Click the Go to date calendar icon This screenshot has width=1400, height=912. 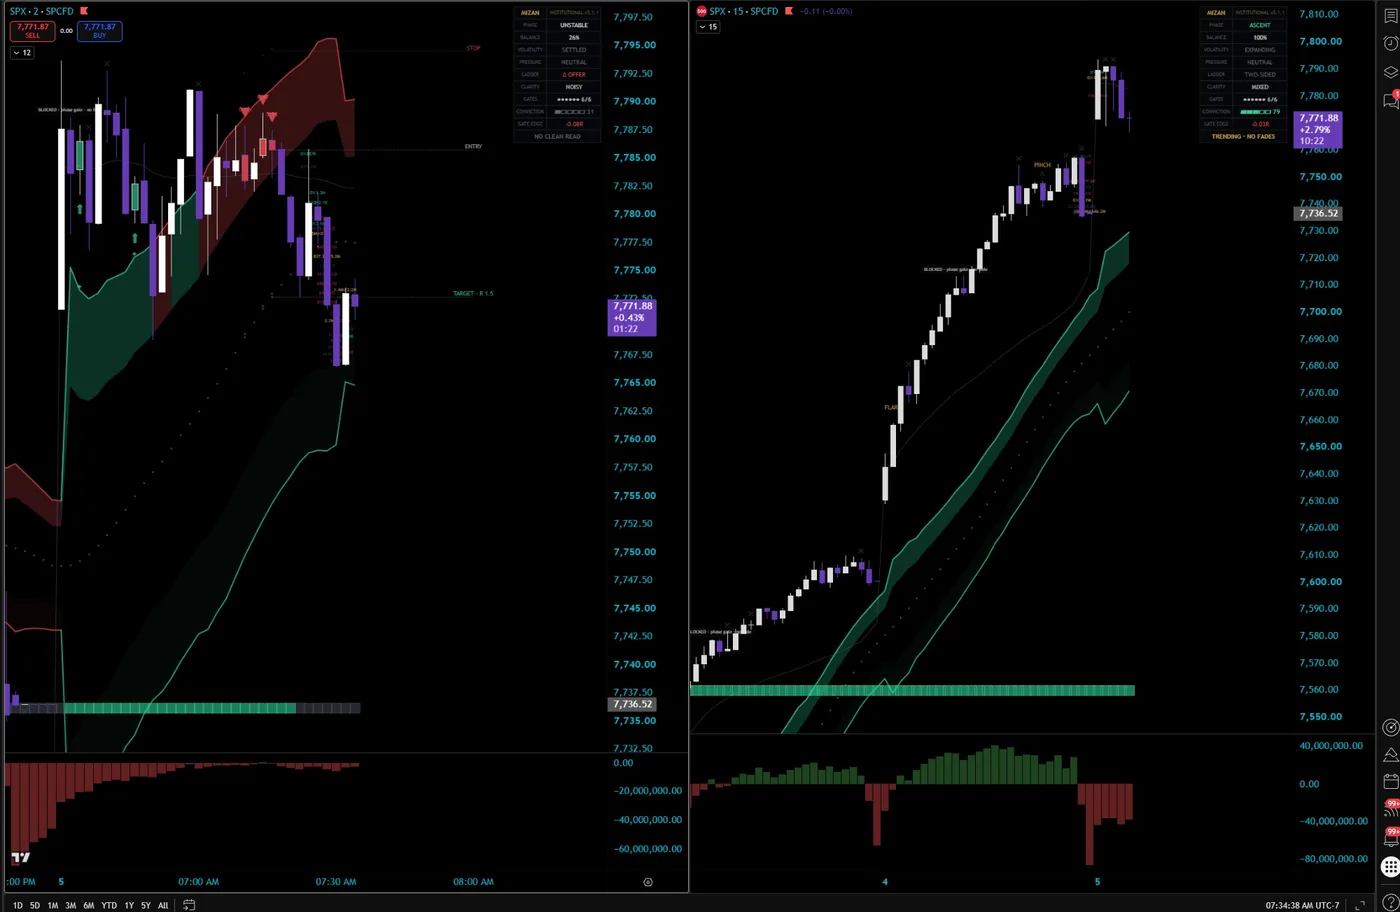[x=189, y=905]
